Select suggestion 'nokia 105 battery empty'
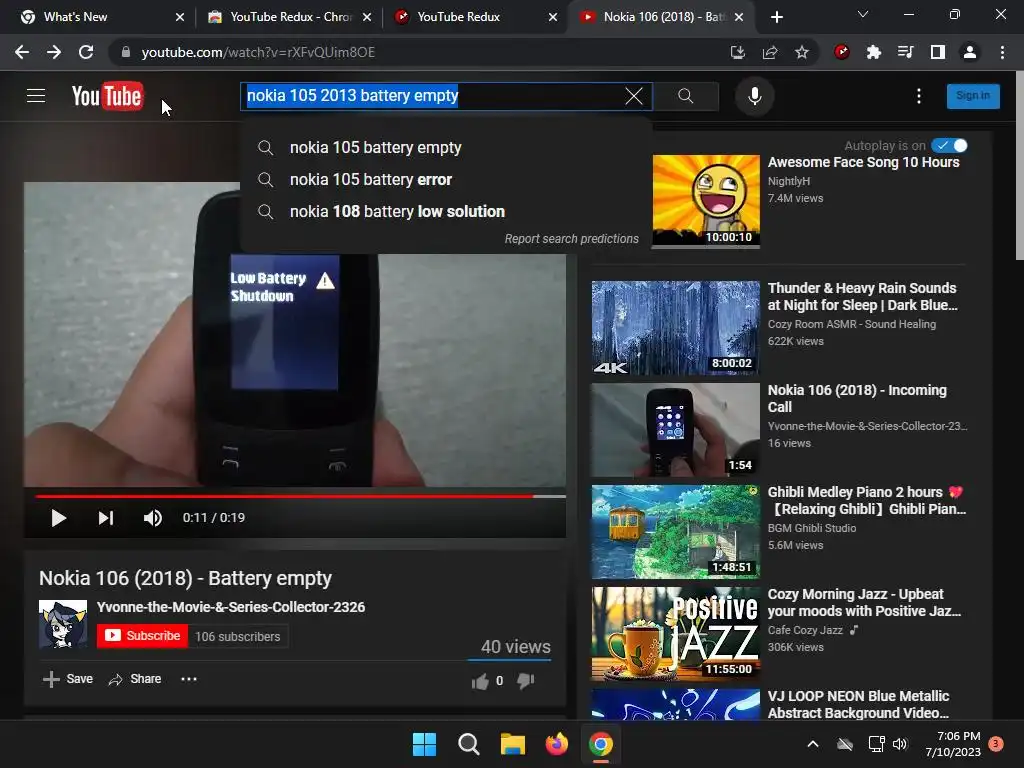Screen dimensions: 1024x768 pos(447,148)
